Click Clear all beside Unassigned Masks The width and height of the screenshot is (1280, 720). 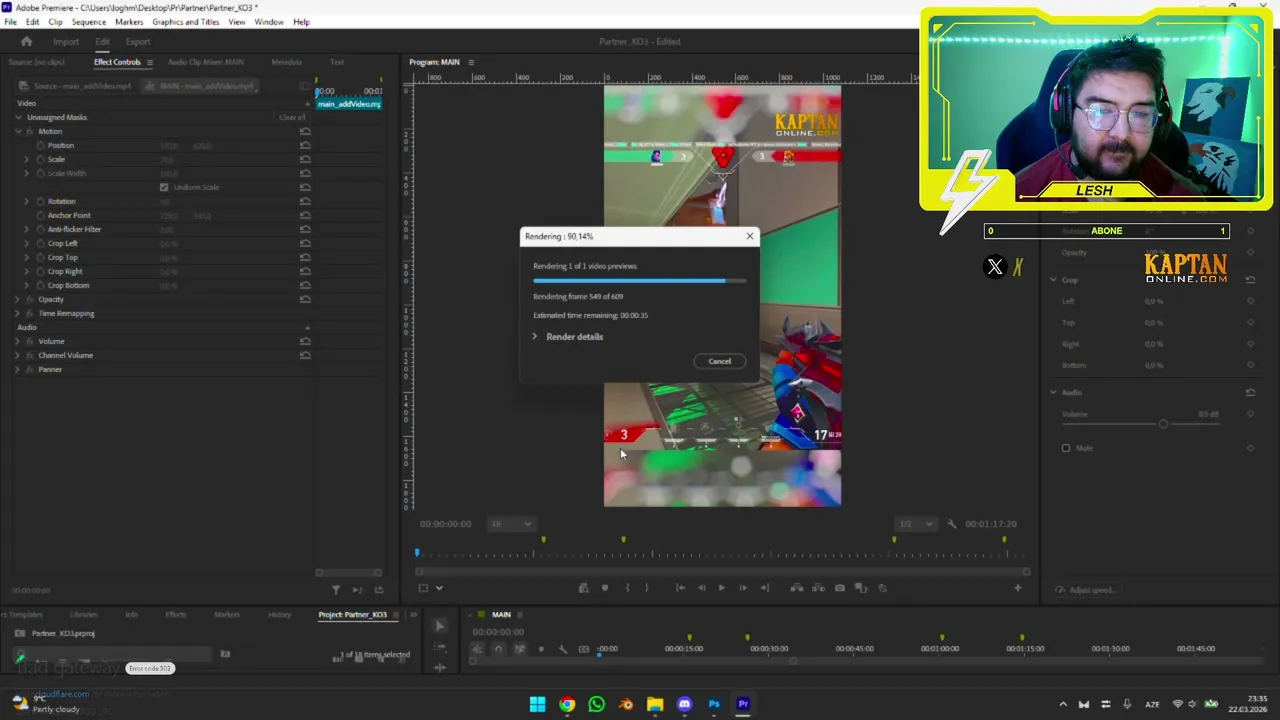pyautogui.click(x=292, y=118)
